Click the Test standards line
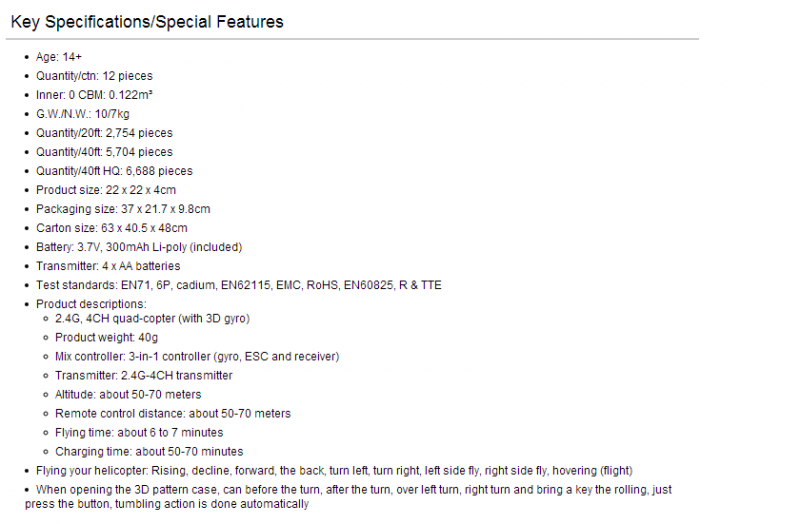 click(239, 285)
